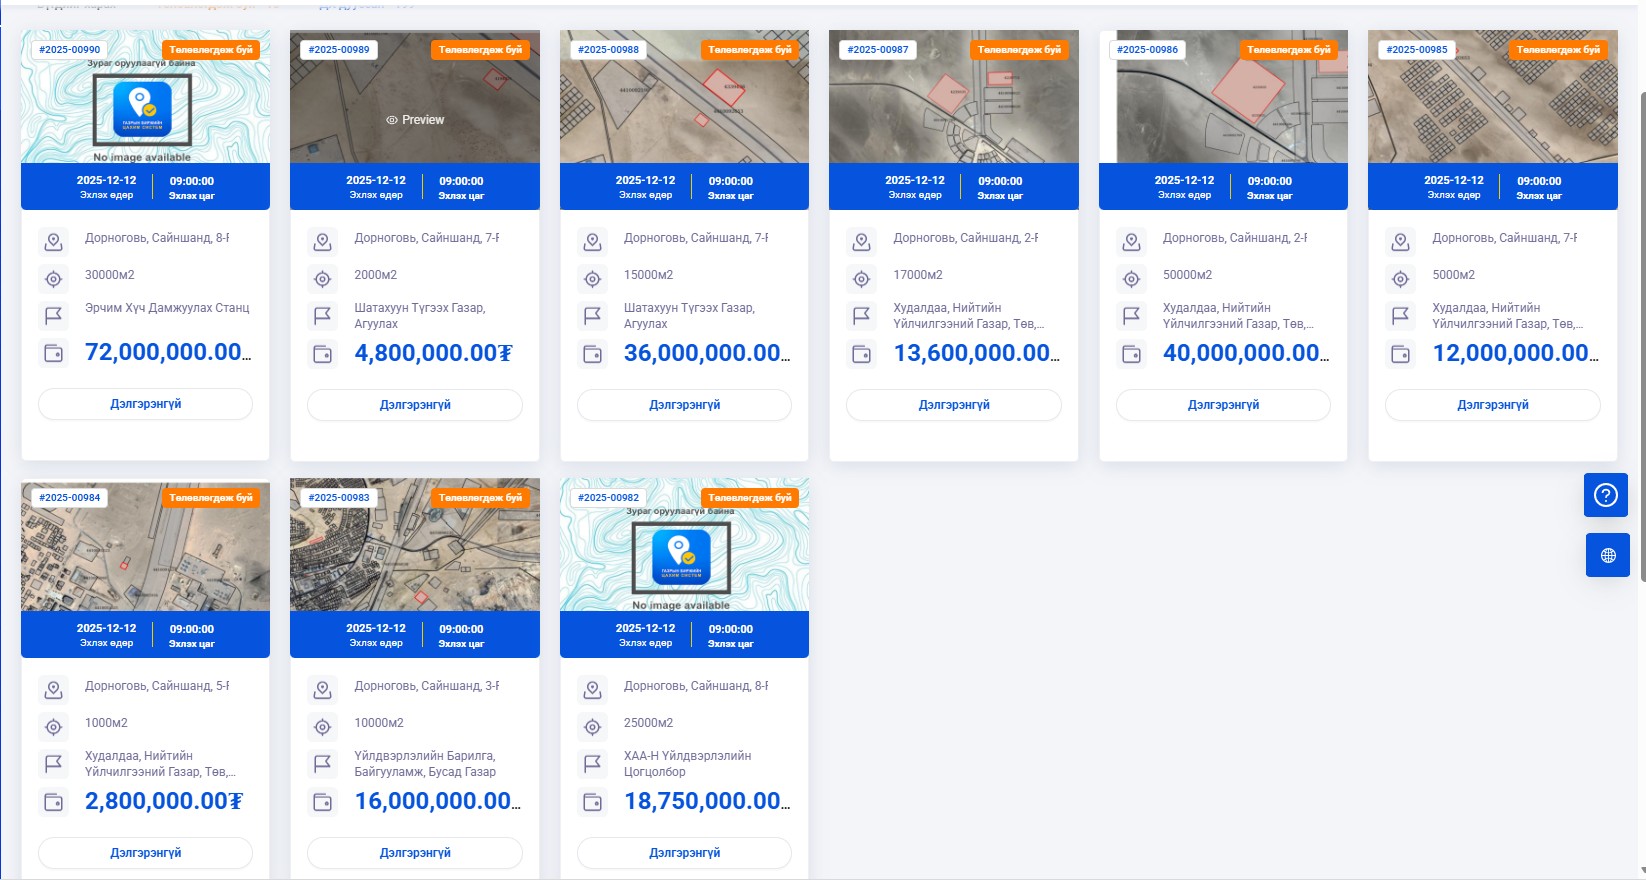Click location pin icon on listing #2025-00984

coord(54,690)
